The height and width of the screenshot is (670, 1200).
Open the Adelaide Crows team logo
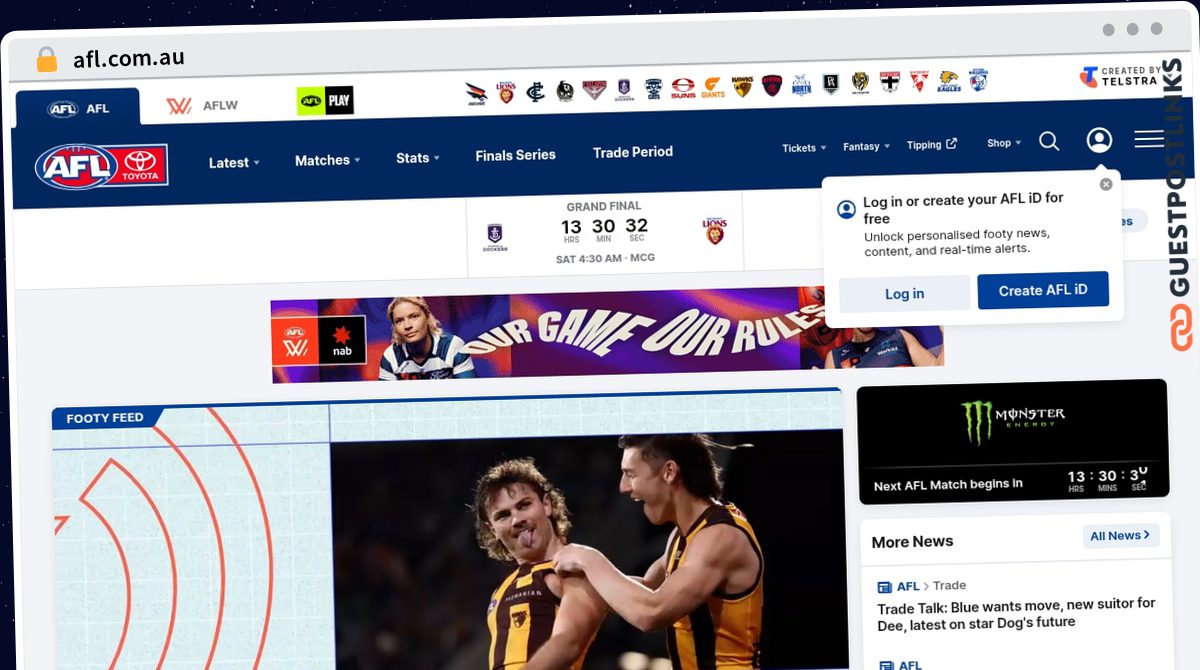[476, 92]
